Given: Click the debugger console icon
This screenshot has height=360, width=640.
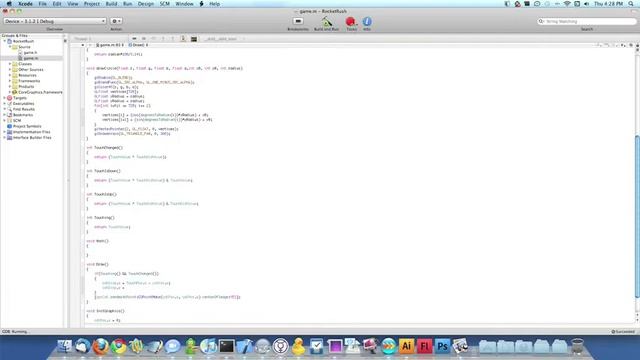Looking at the screenshot, I should click(x=194, y=39).
